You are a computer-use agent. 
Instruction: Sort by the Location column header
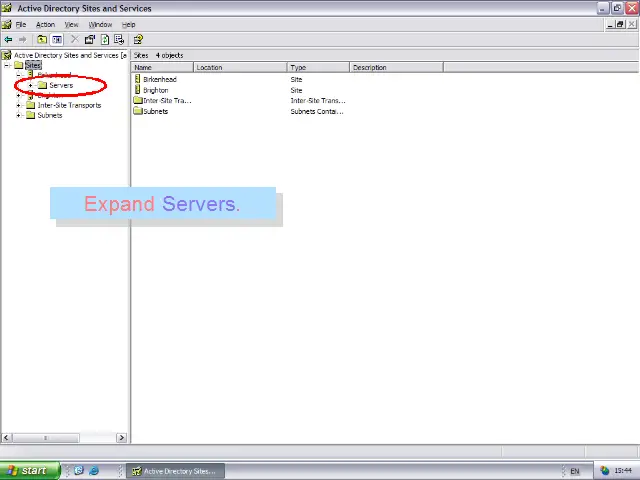point(240,67)
